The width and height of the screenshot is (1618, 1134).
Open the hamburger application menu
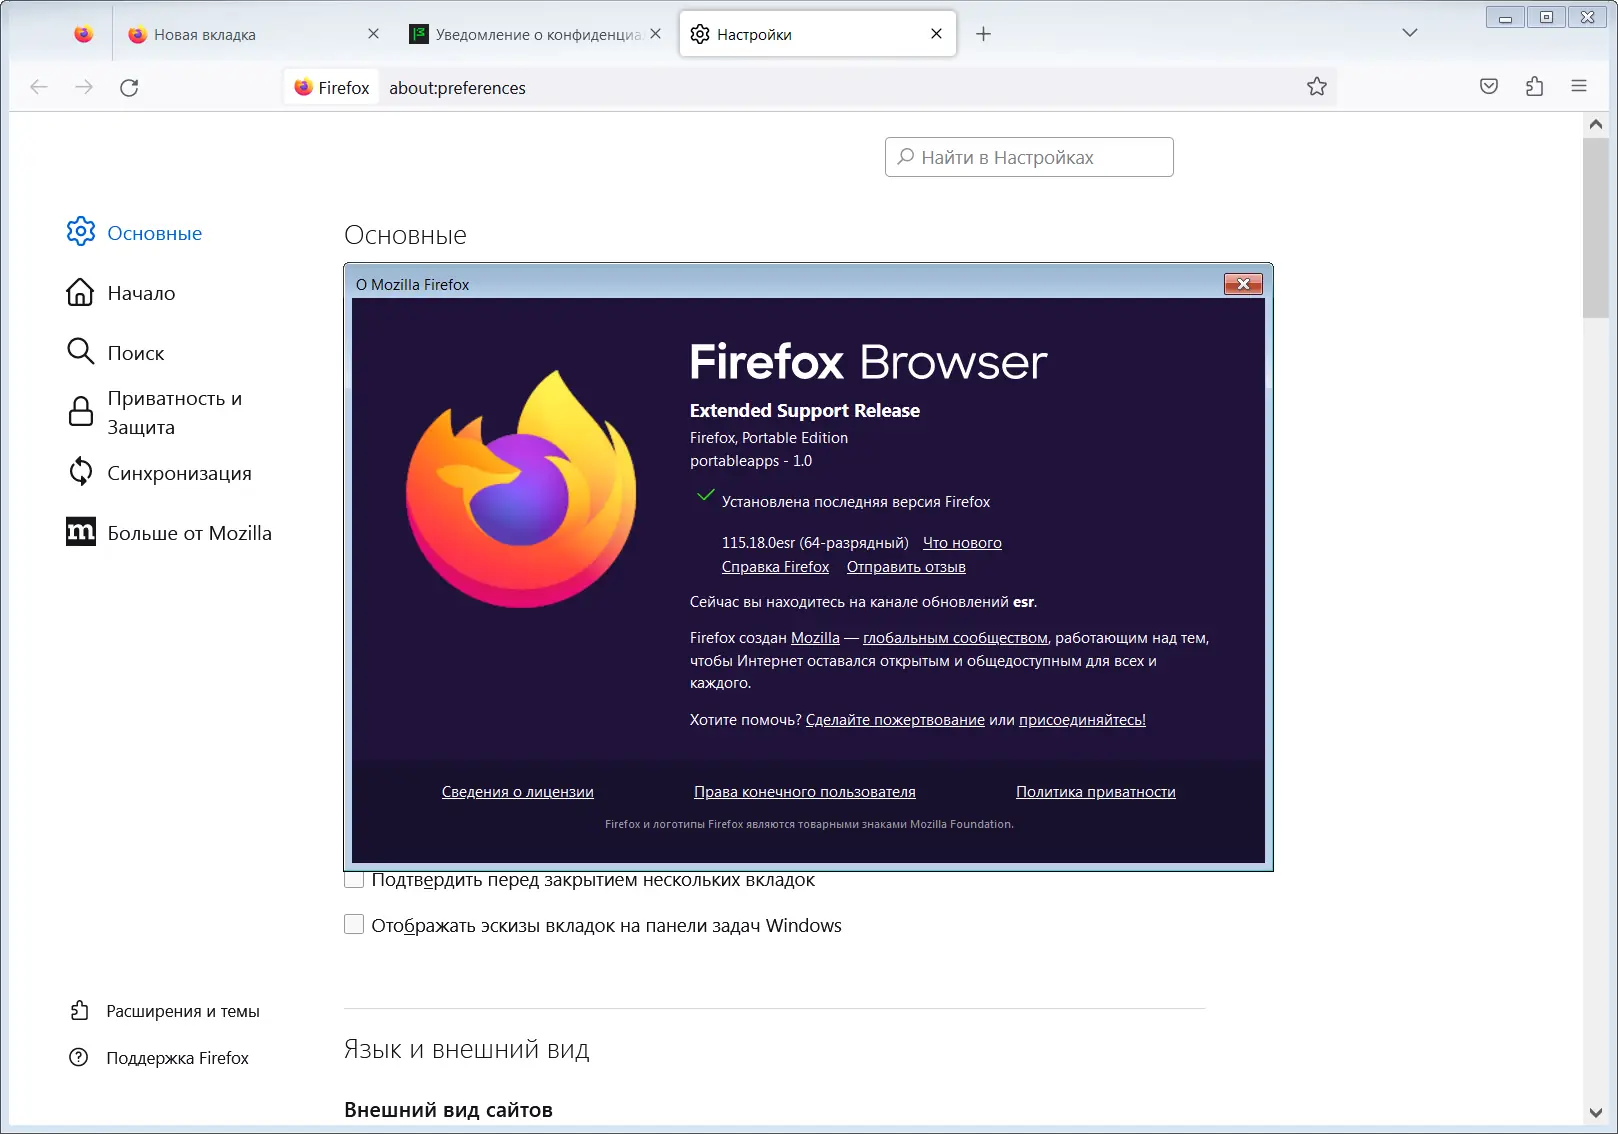[1579, 87]
